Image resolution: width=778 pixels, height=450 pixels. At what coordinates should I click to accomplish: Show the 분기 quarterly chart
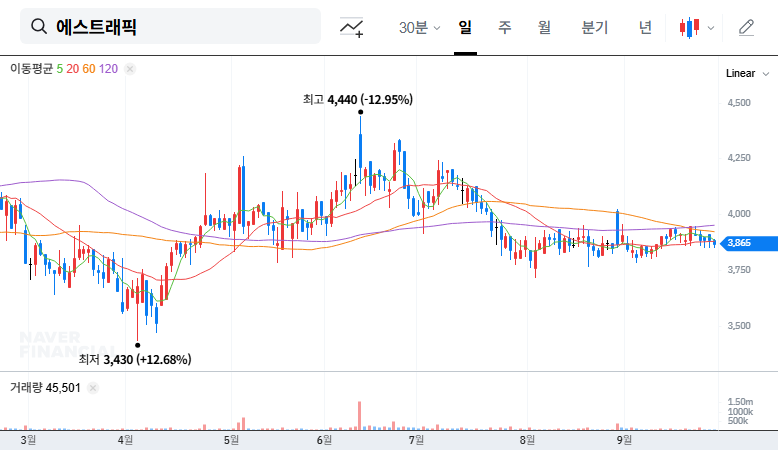(x=593, y=28)
